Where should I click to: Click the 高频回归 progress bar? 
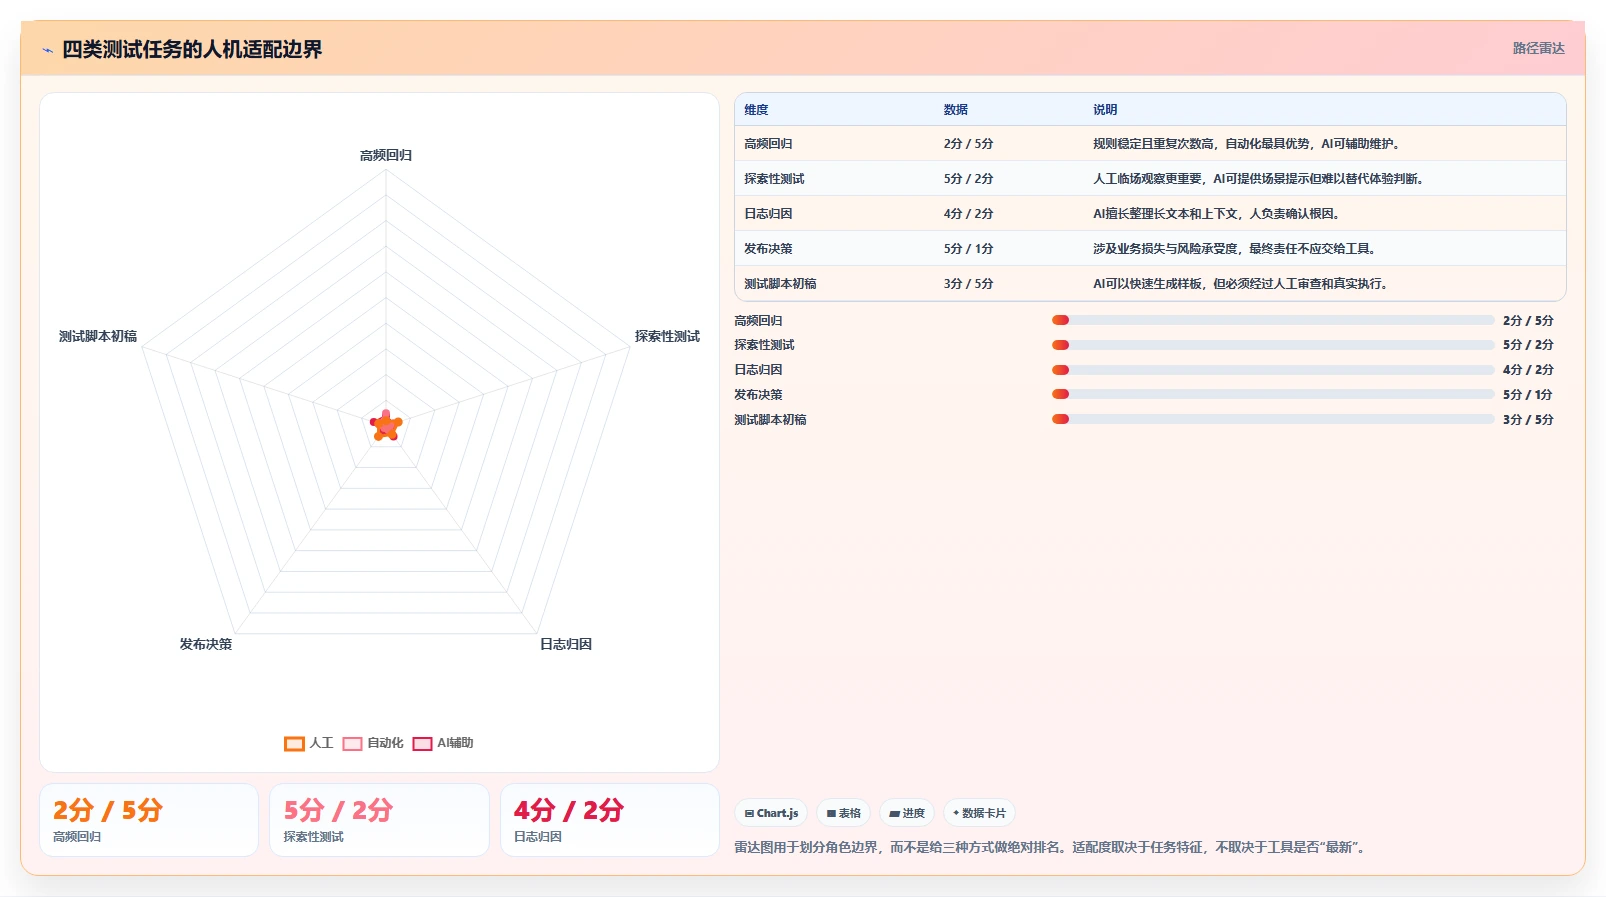1272,320
